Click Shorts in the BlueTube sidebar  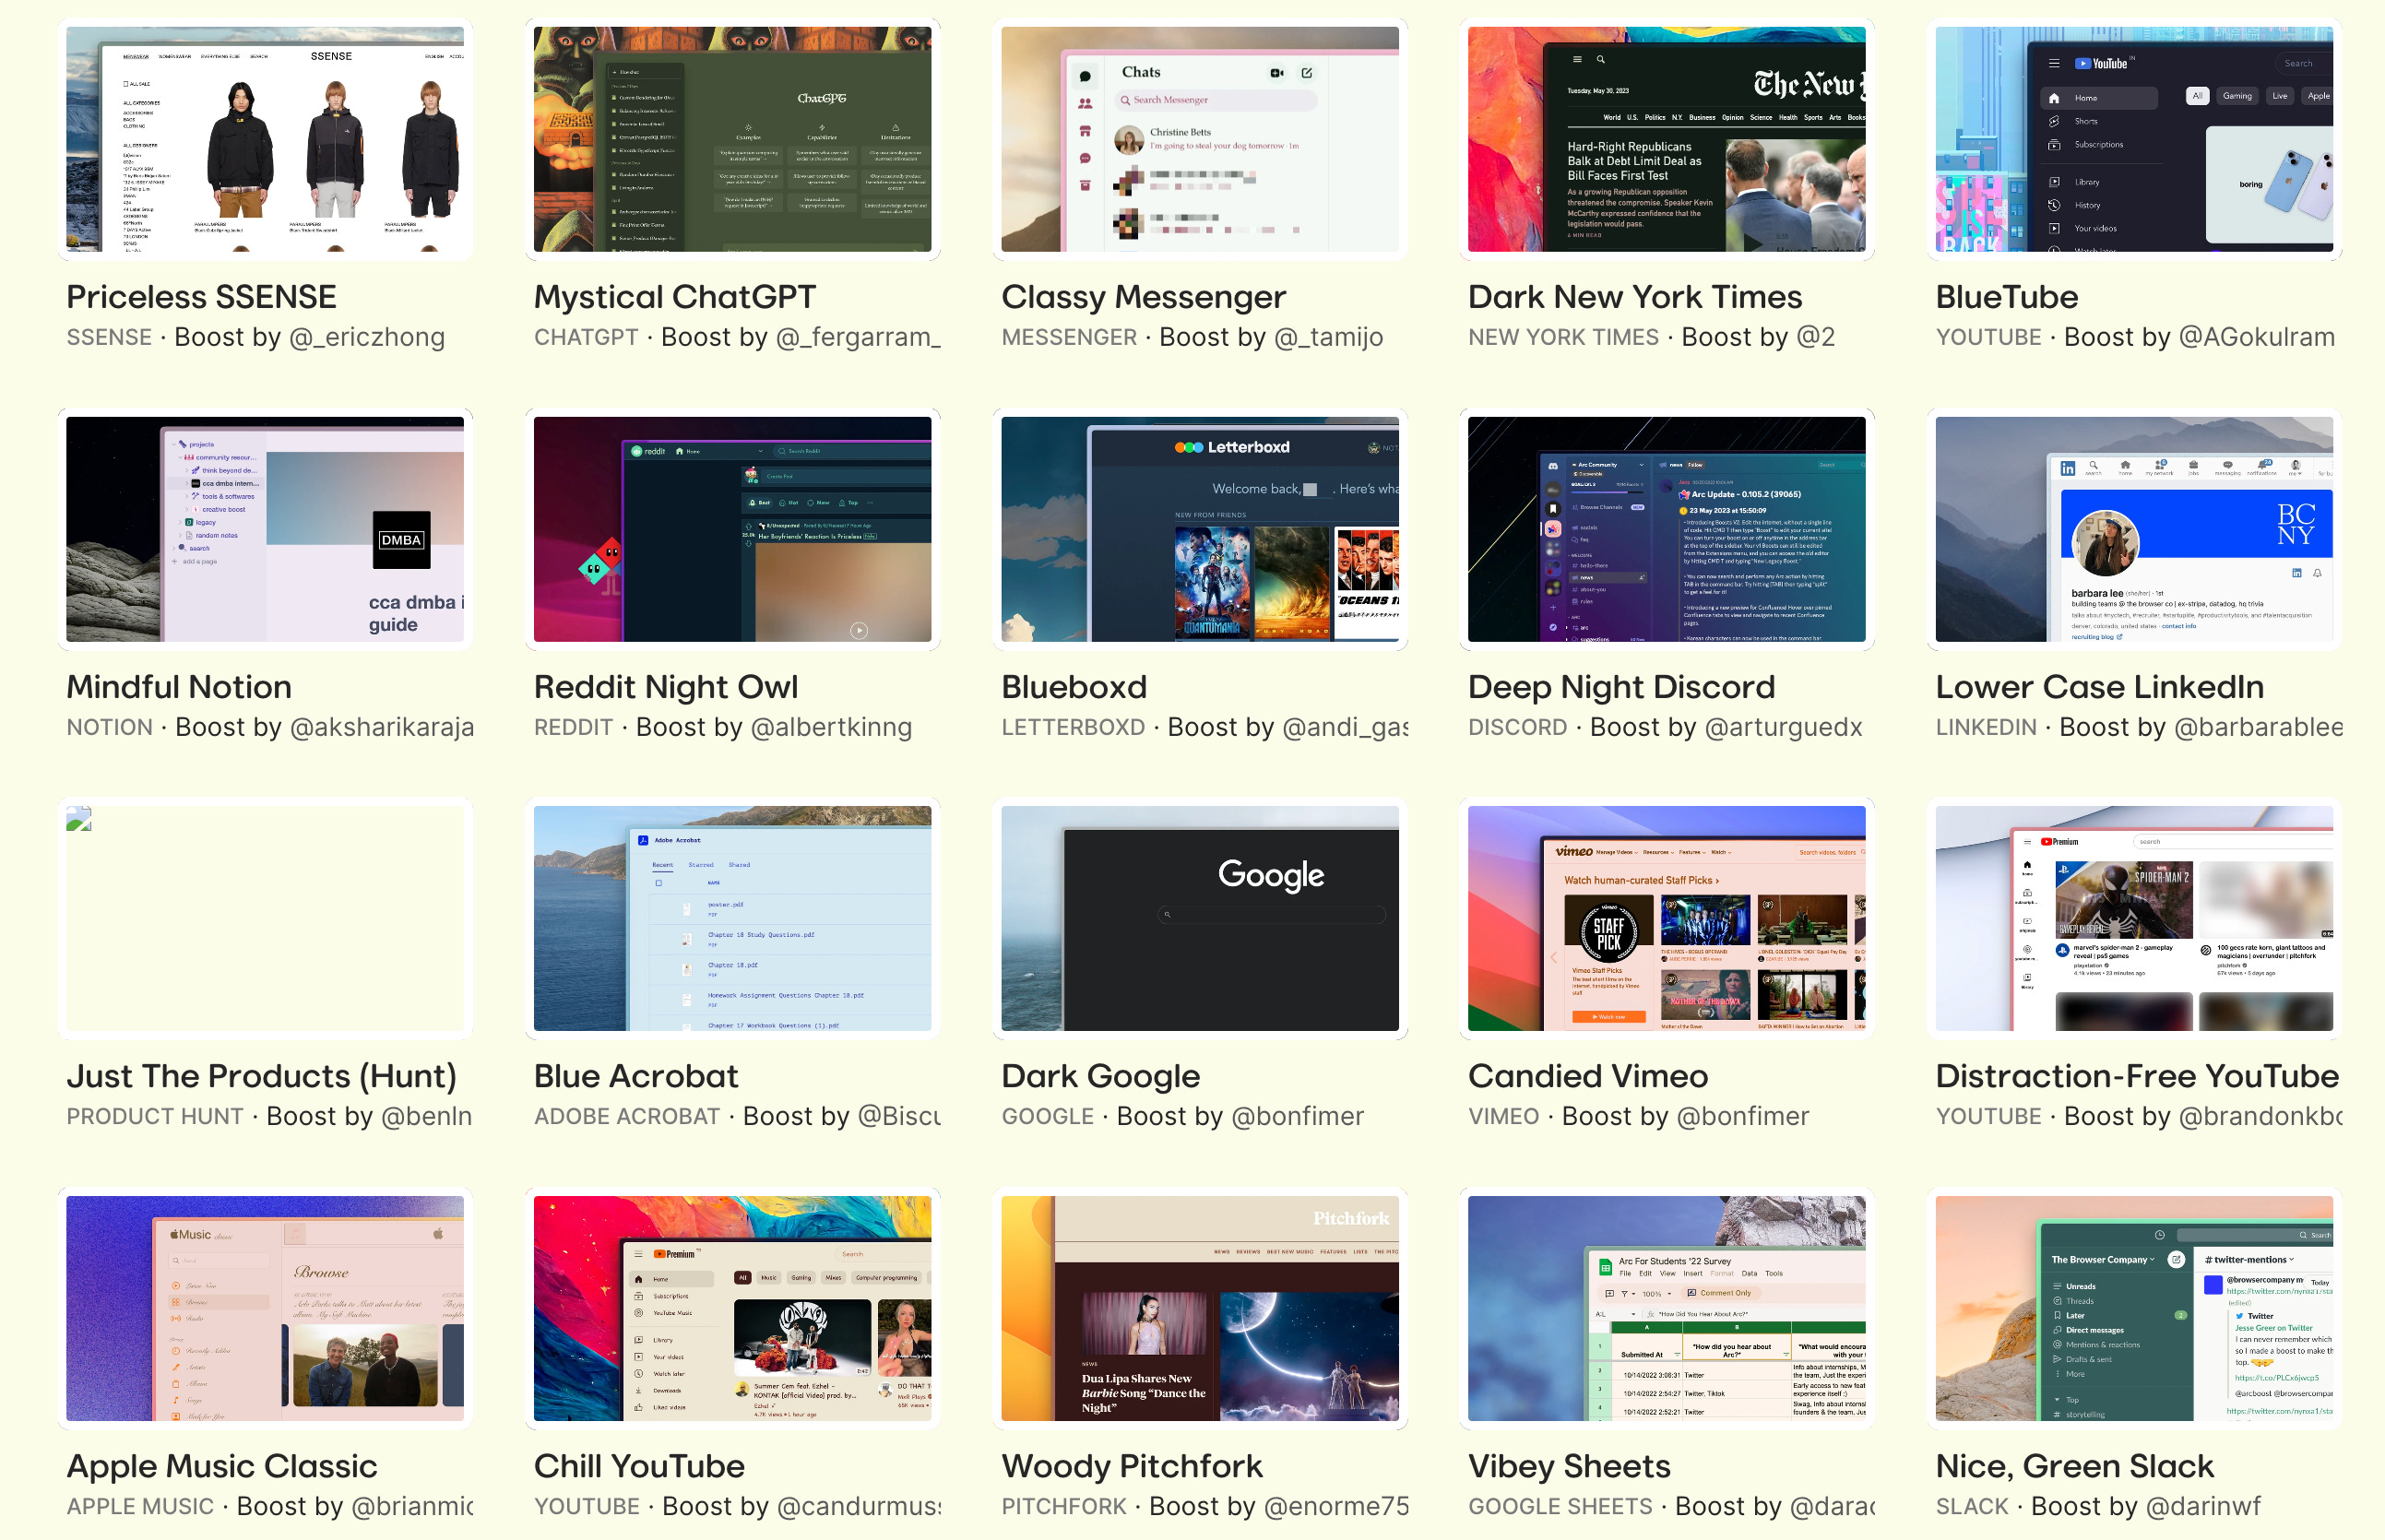point(2085,122)
